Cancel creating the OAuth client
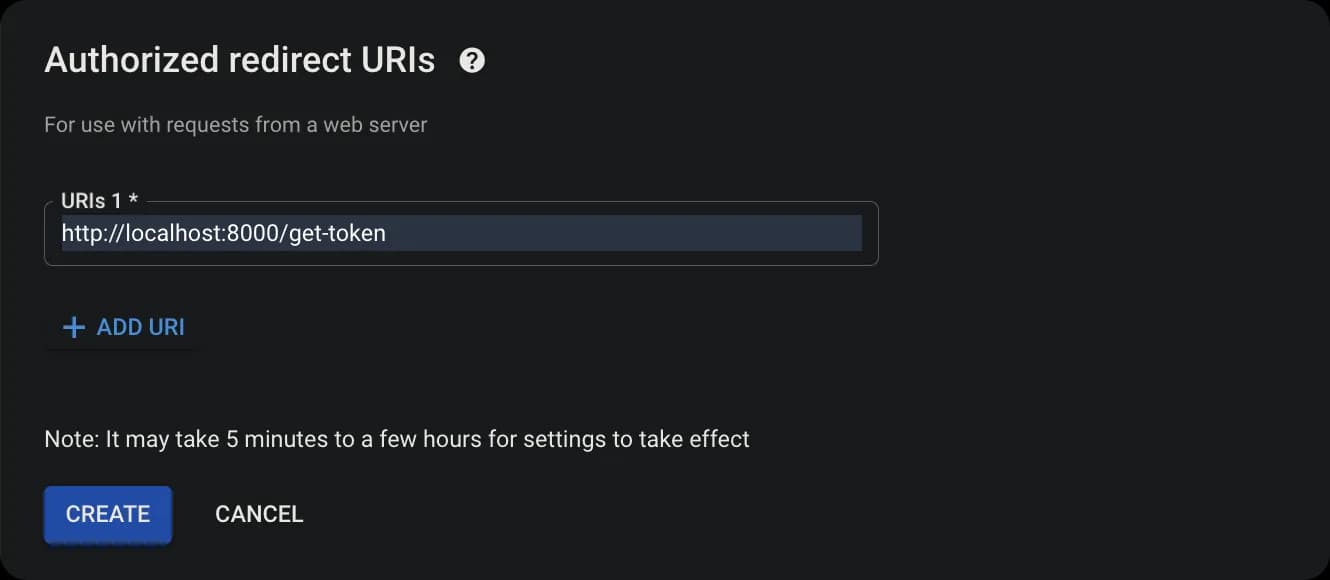 click(259, 514)
